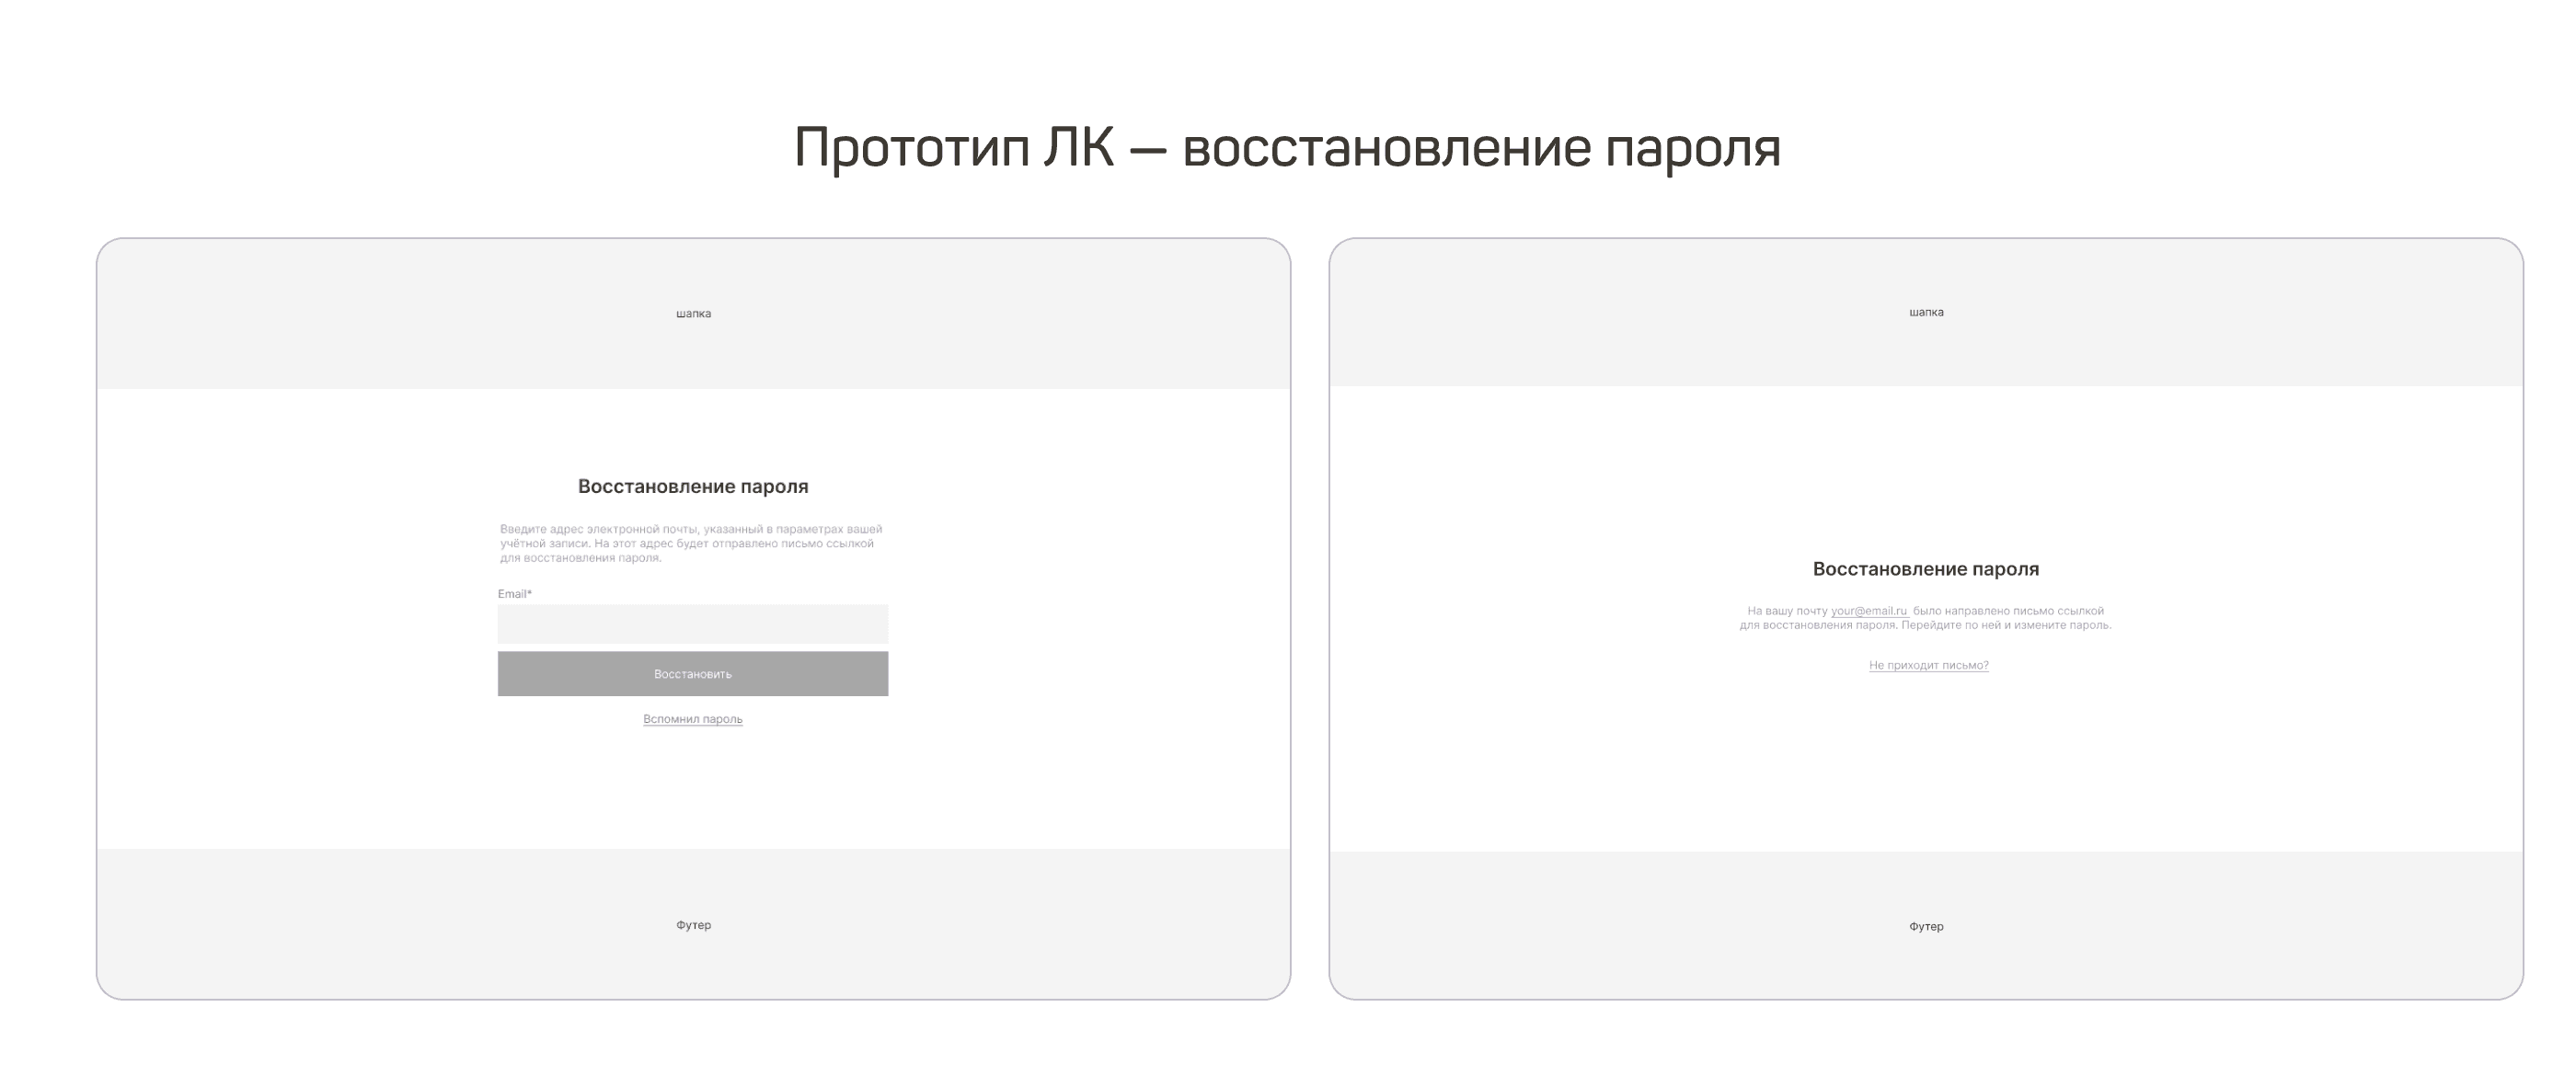Click the Футер label text in left frame

(x=693, y=925)
